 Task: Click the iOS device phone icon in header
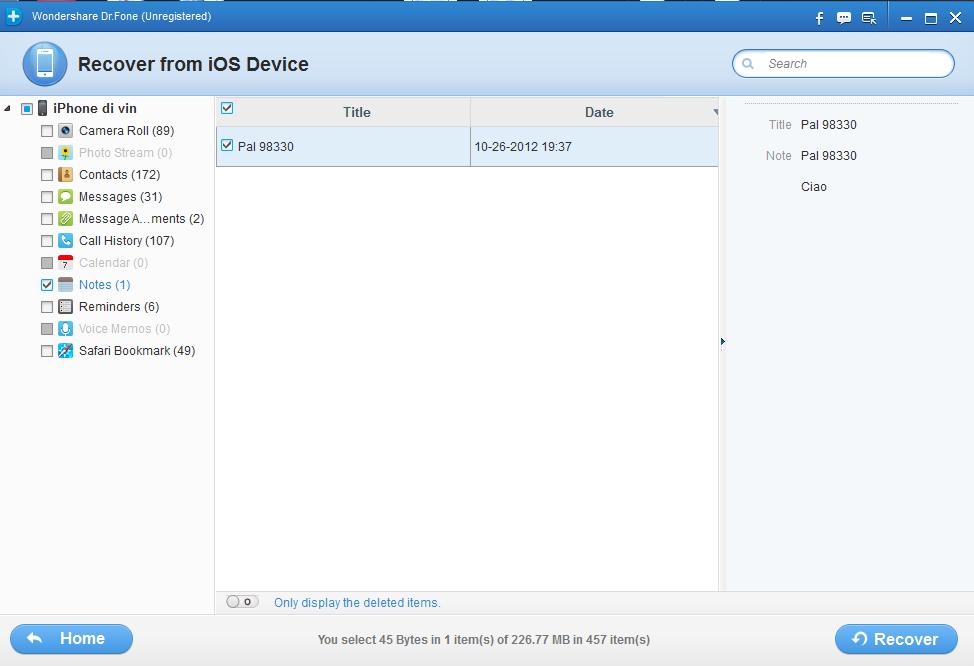tap(45, 64)
